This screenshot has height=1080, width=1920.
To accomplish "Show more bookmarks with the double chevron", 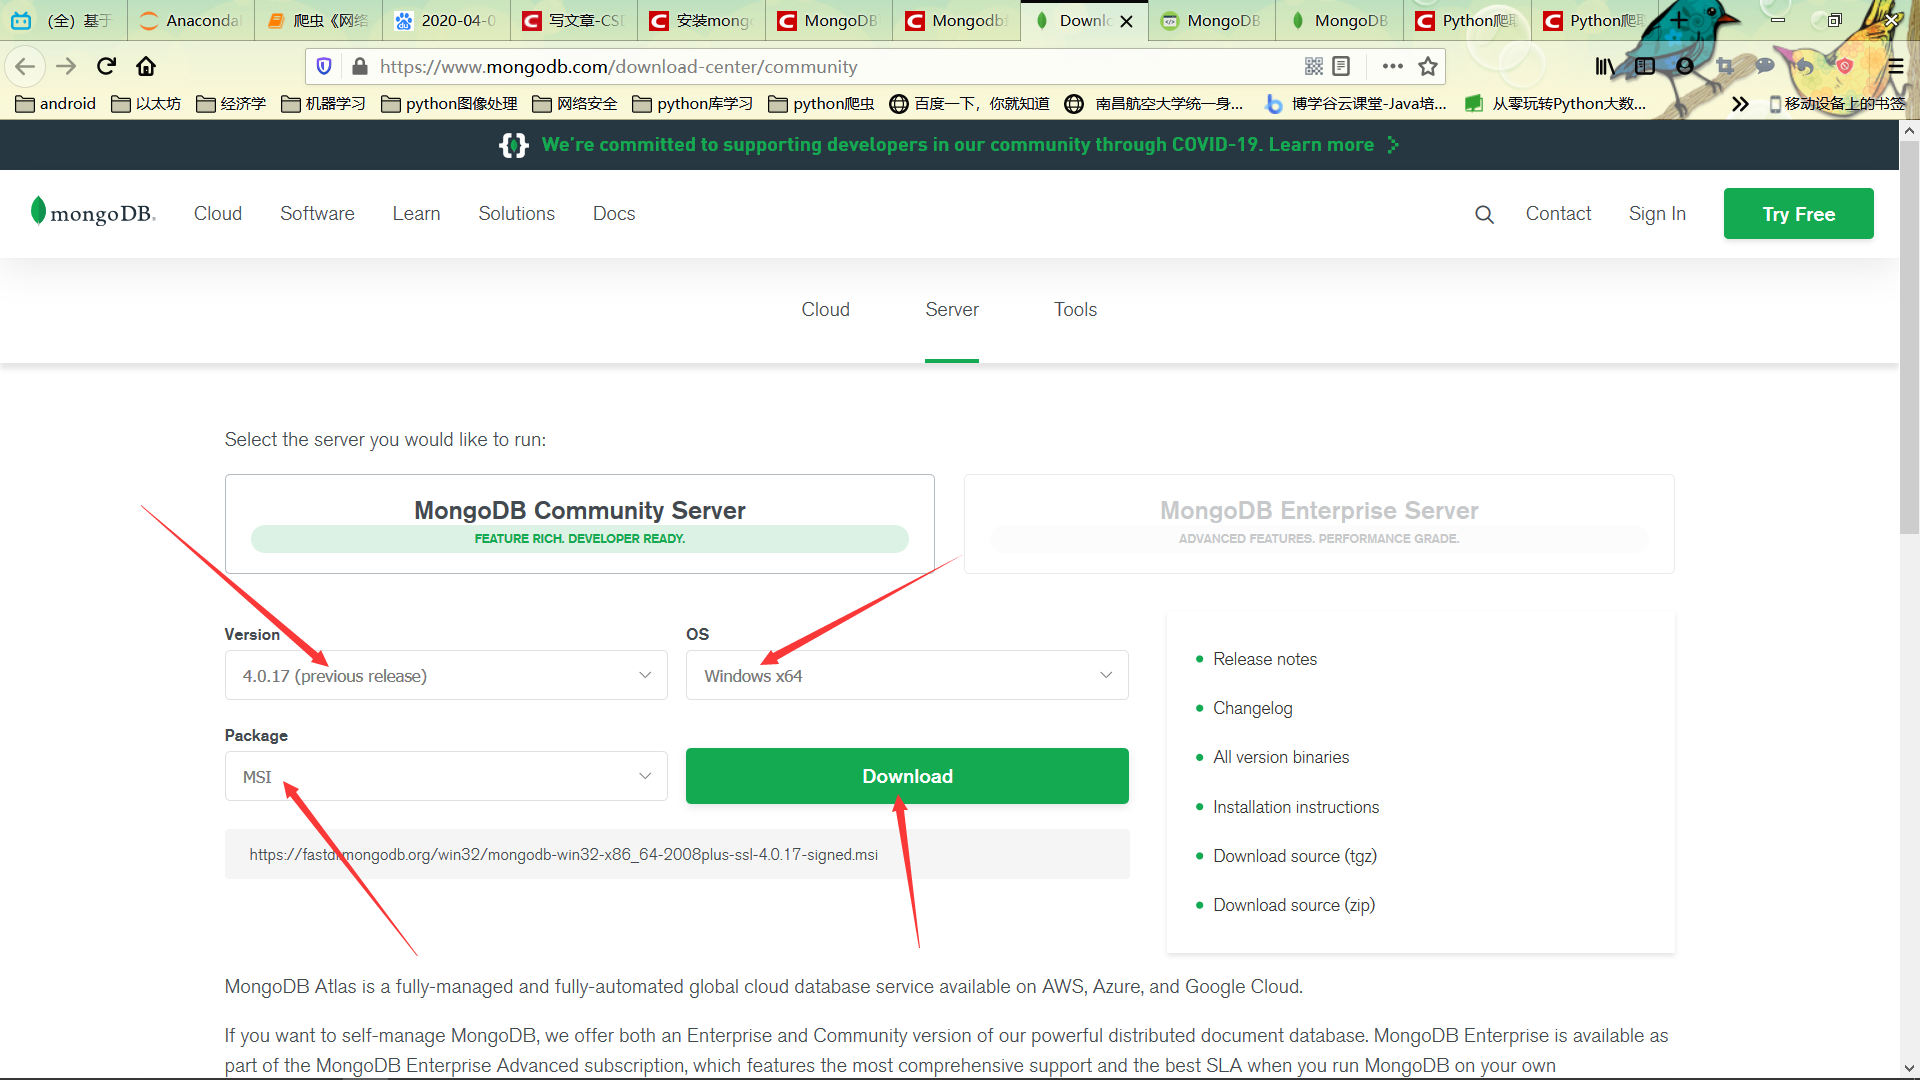I will point(1740,104).
